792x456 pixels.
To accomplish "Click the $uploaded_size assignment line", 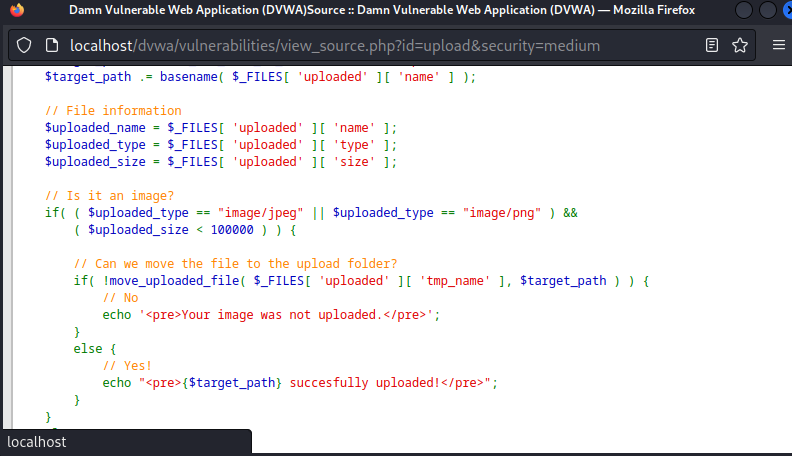I will [221, 162].
